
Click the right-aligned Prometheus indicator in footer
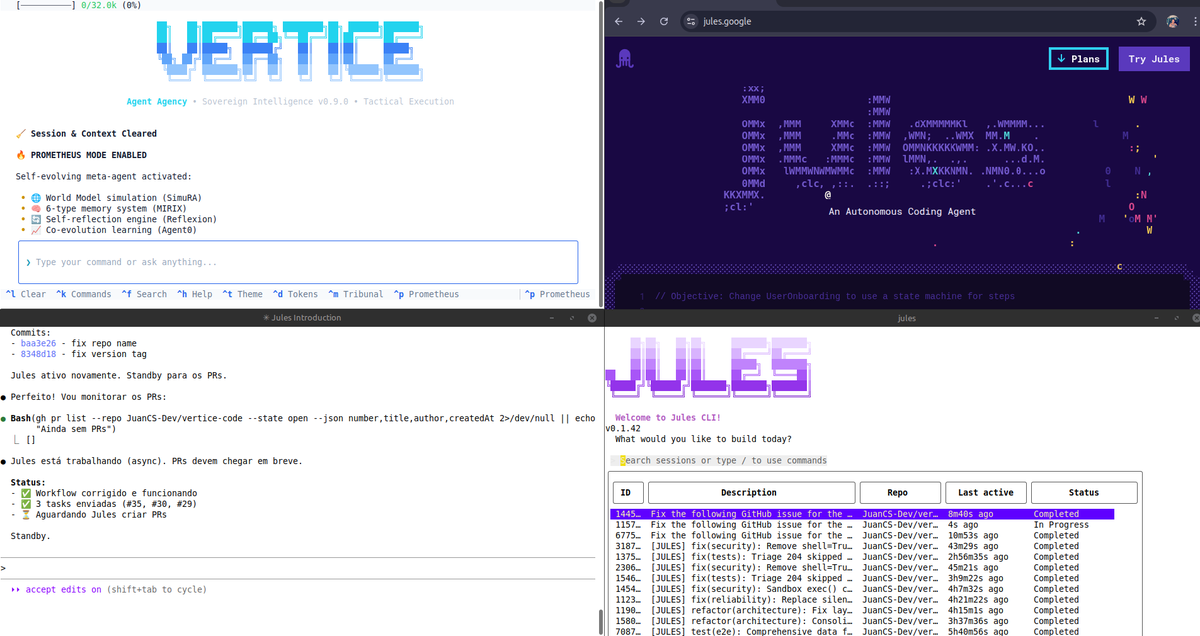pyautogui.click(x=558, y=294)
